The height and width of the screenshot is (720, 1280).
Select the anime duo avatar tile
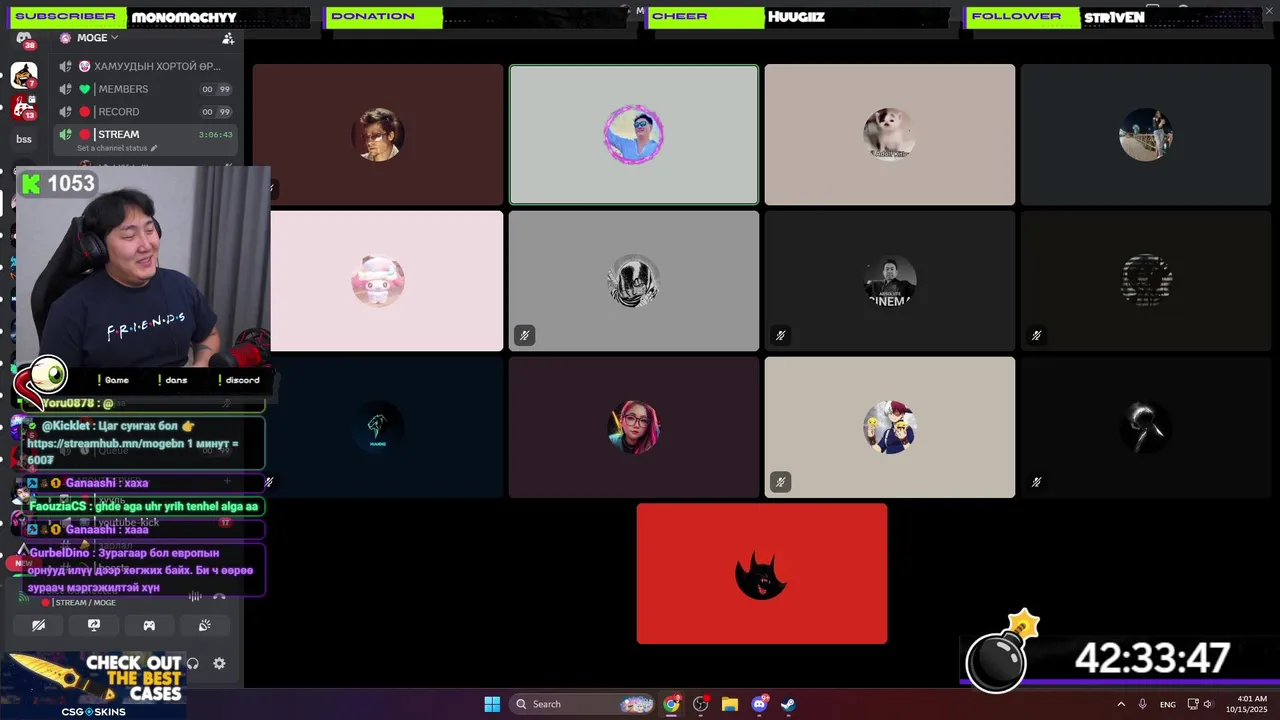pyautogui.click(x=890, y=427)
